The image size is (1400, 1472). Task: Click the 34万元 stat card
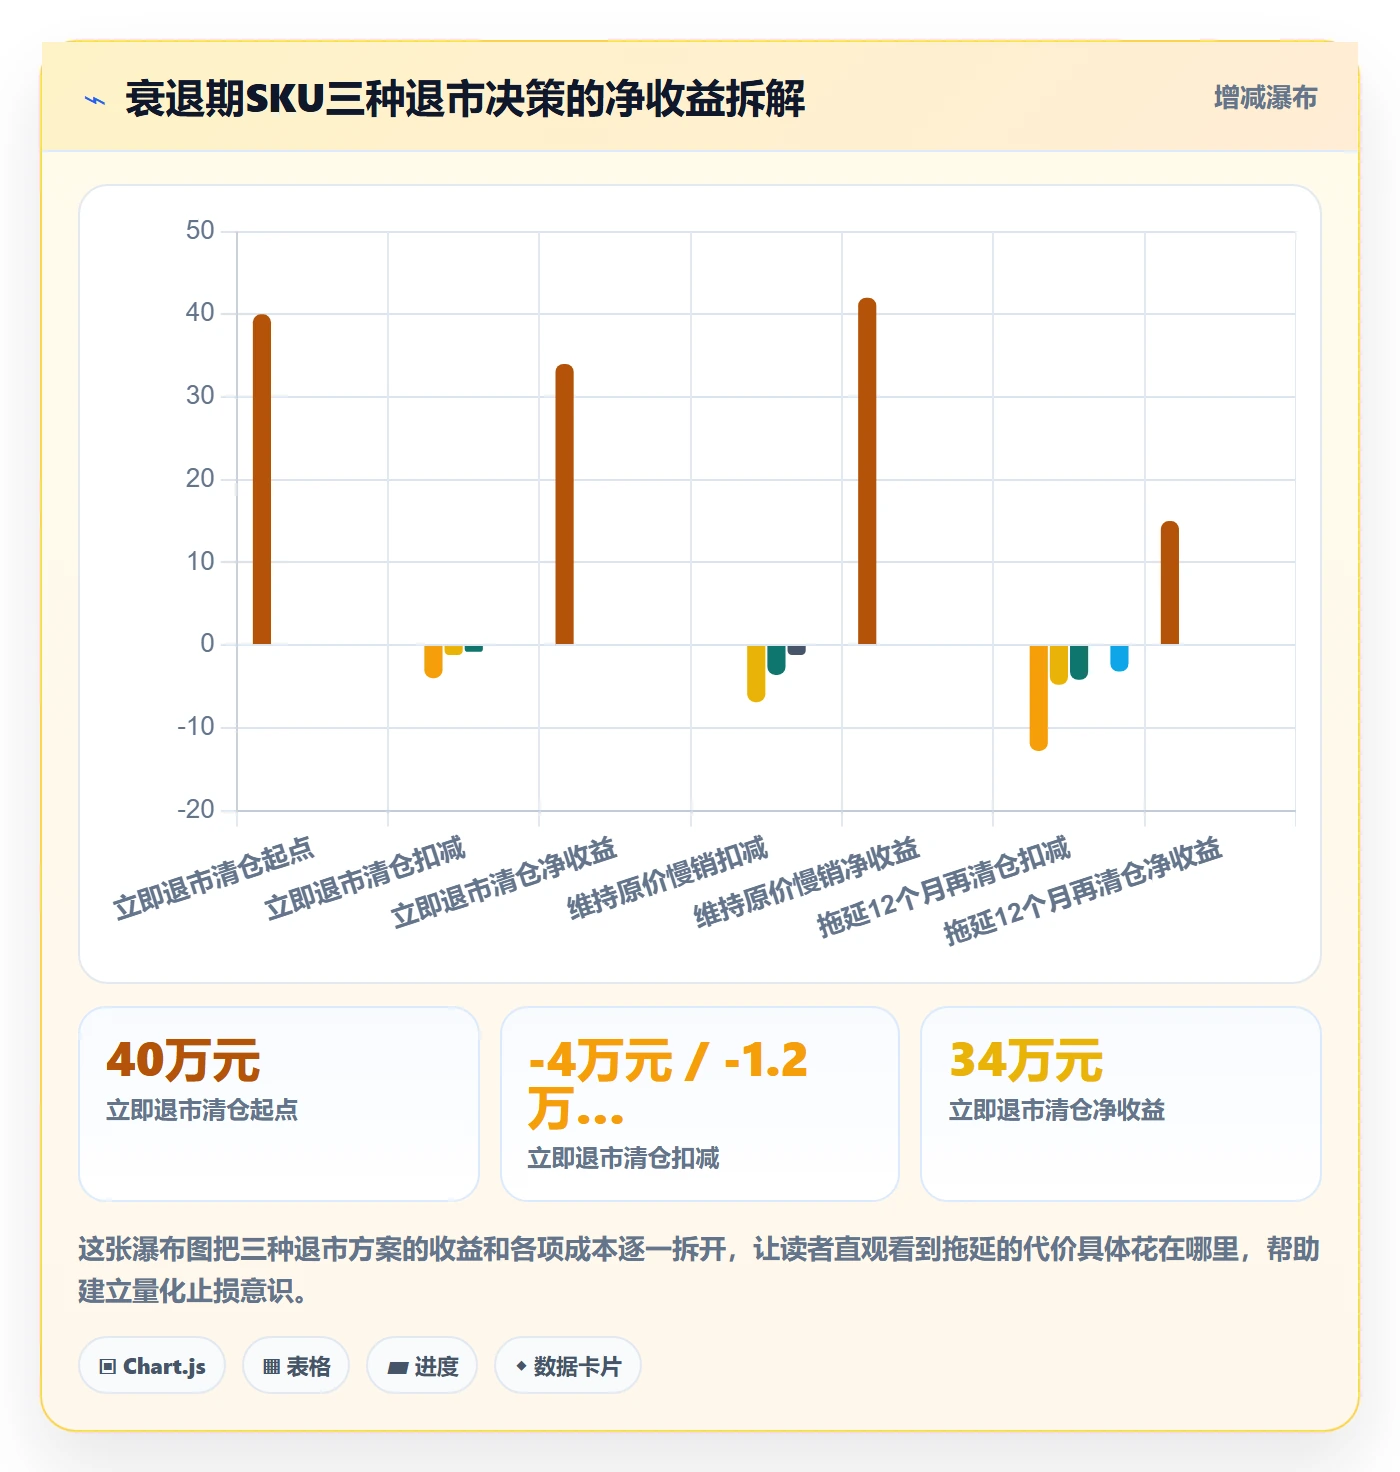pos(1121,1104)
